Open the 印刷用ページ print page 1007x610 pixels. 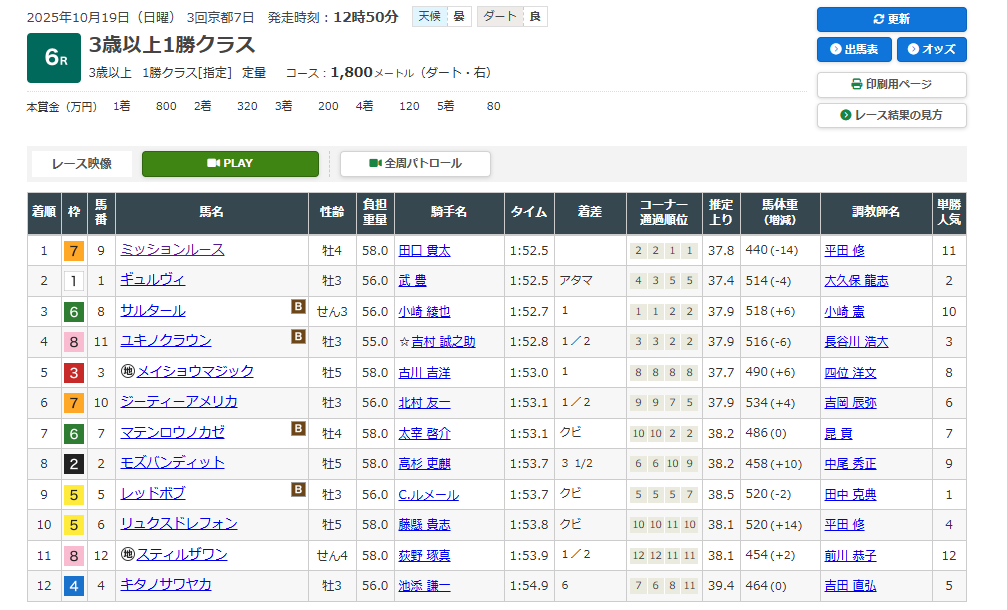[891, 85]
